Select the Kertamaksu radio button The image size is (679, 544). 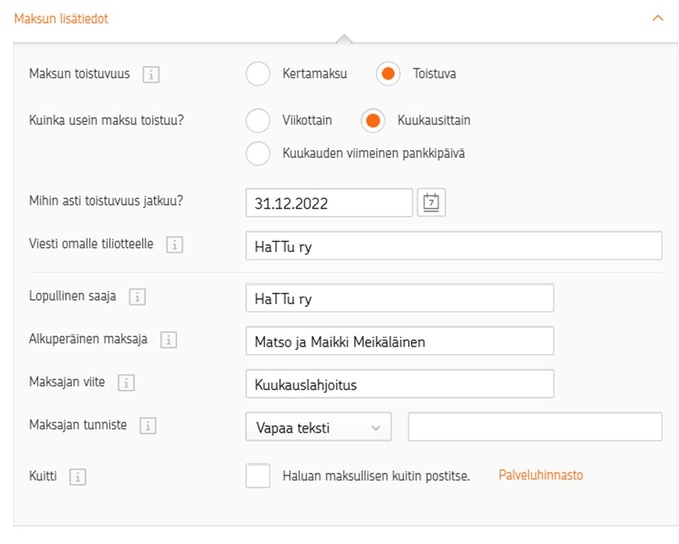[x=258, y=74]
